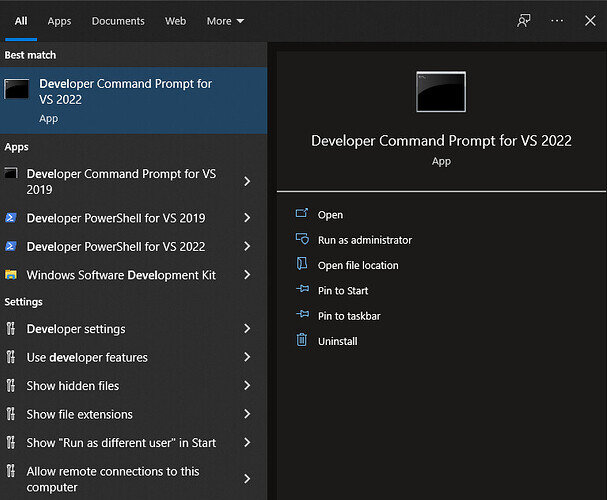This screenshot has width=607, height=500.
Task: Expand arrow next to Developer PowerShell for VS 2022
Action: tap(247, 247)
